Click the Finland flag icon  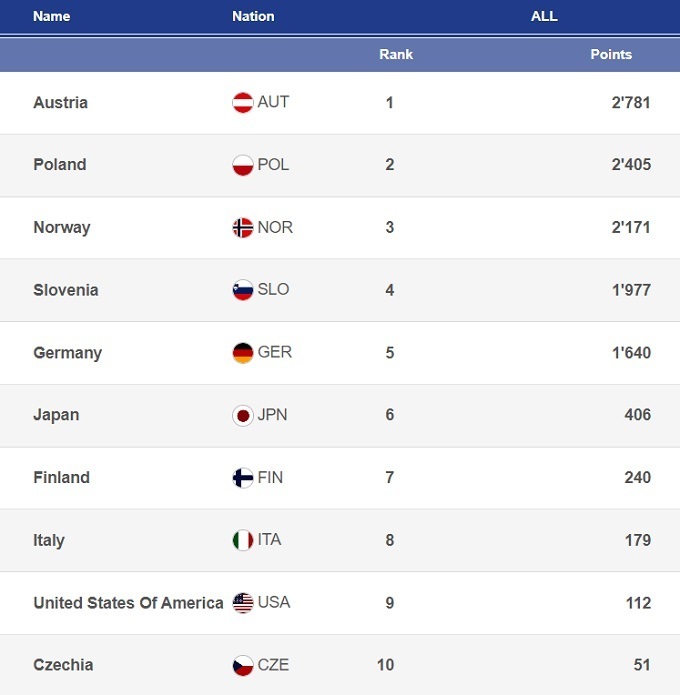pos(242,478)
